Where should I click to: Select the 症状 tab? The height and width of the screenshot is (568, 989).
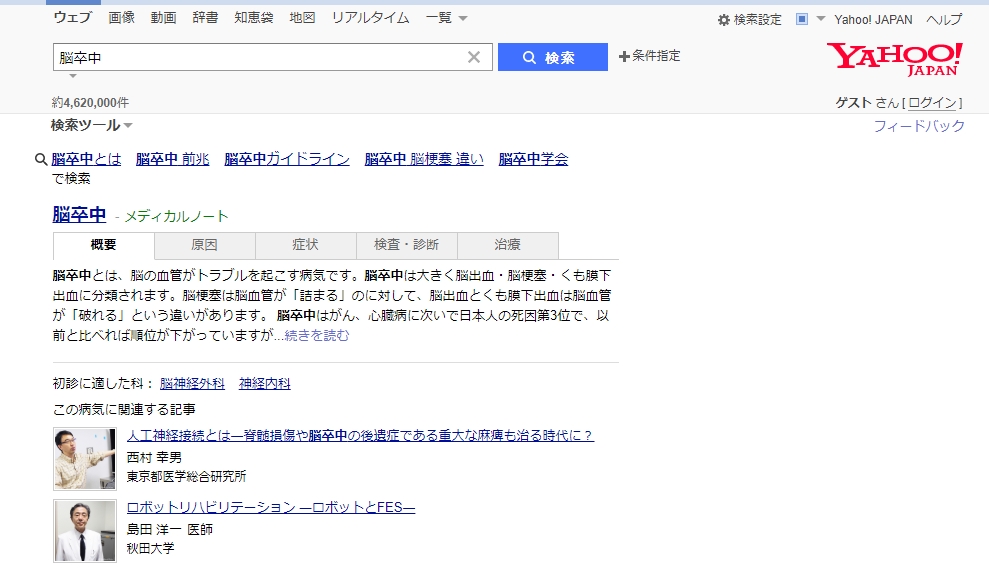[305, 245]
